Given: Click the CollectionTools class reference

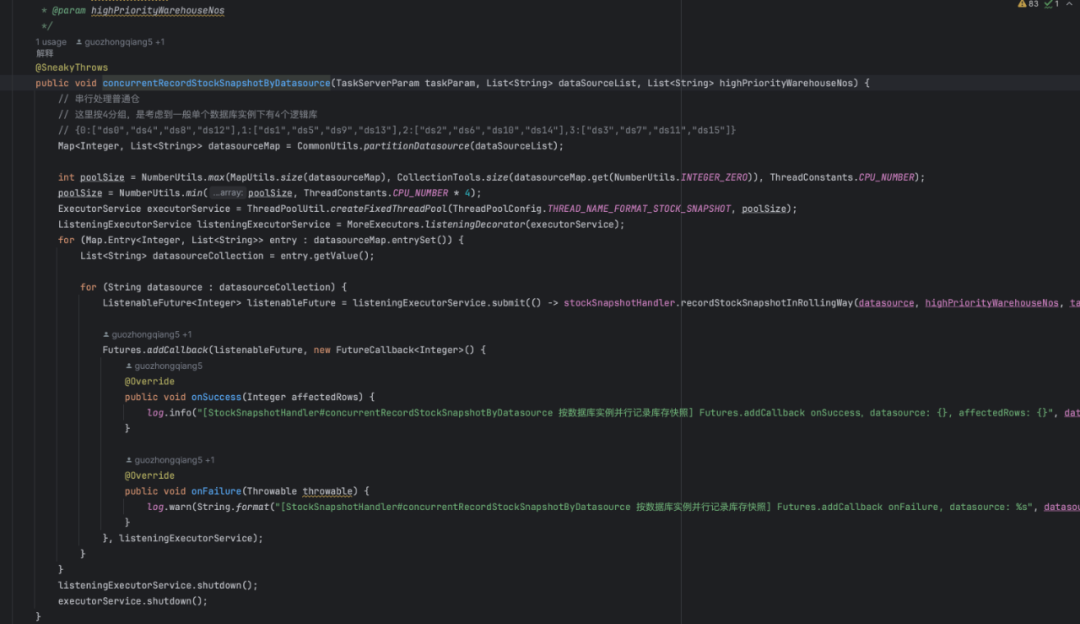Looking at the screenshot, I should point(438,178).
